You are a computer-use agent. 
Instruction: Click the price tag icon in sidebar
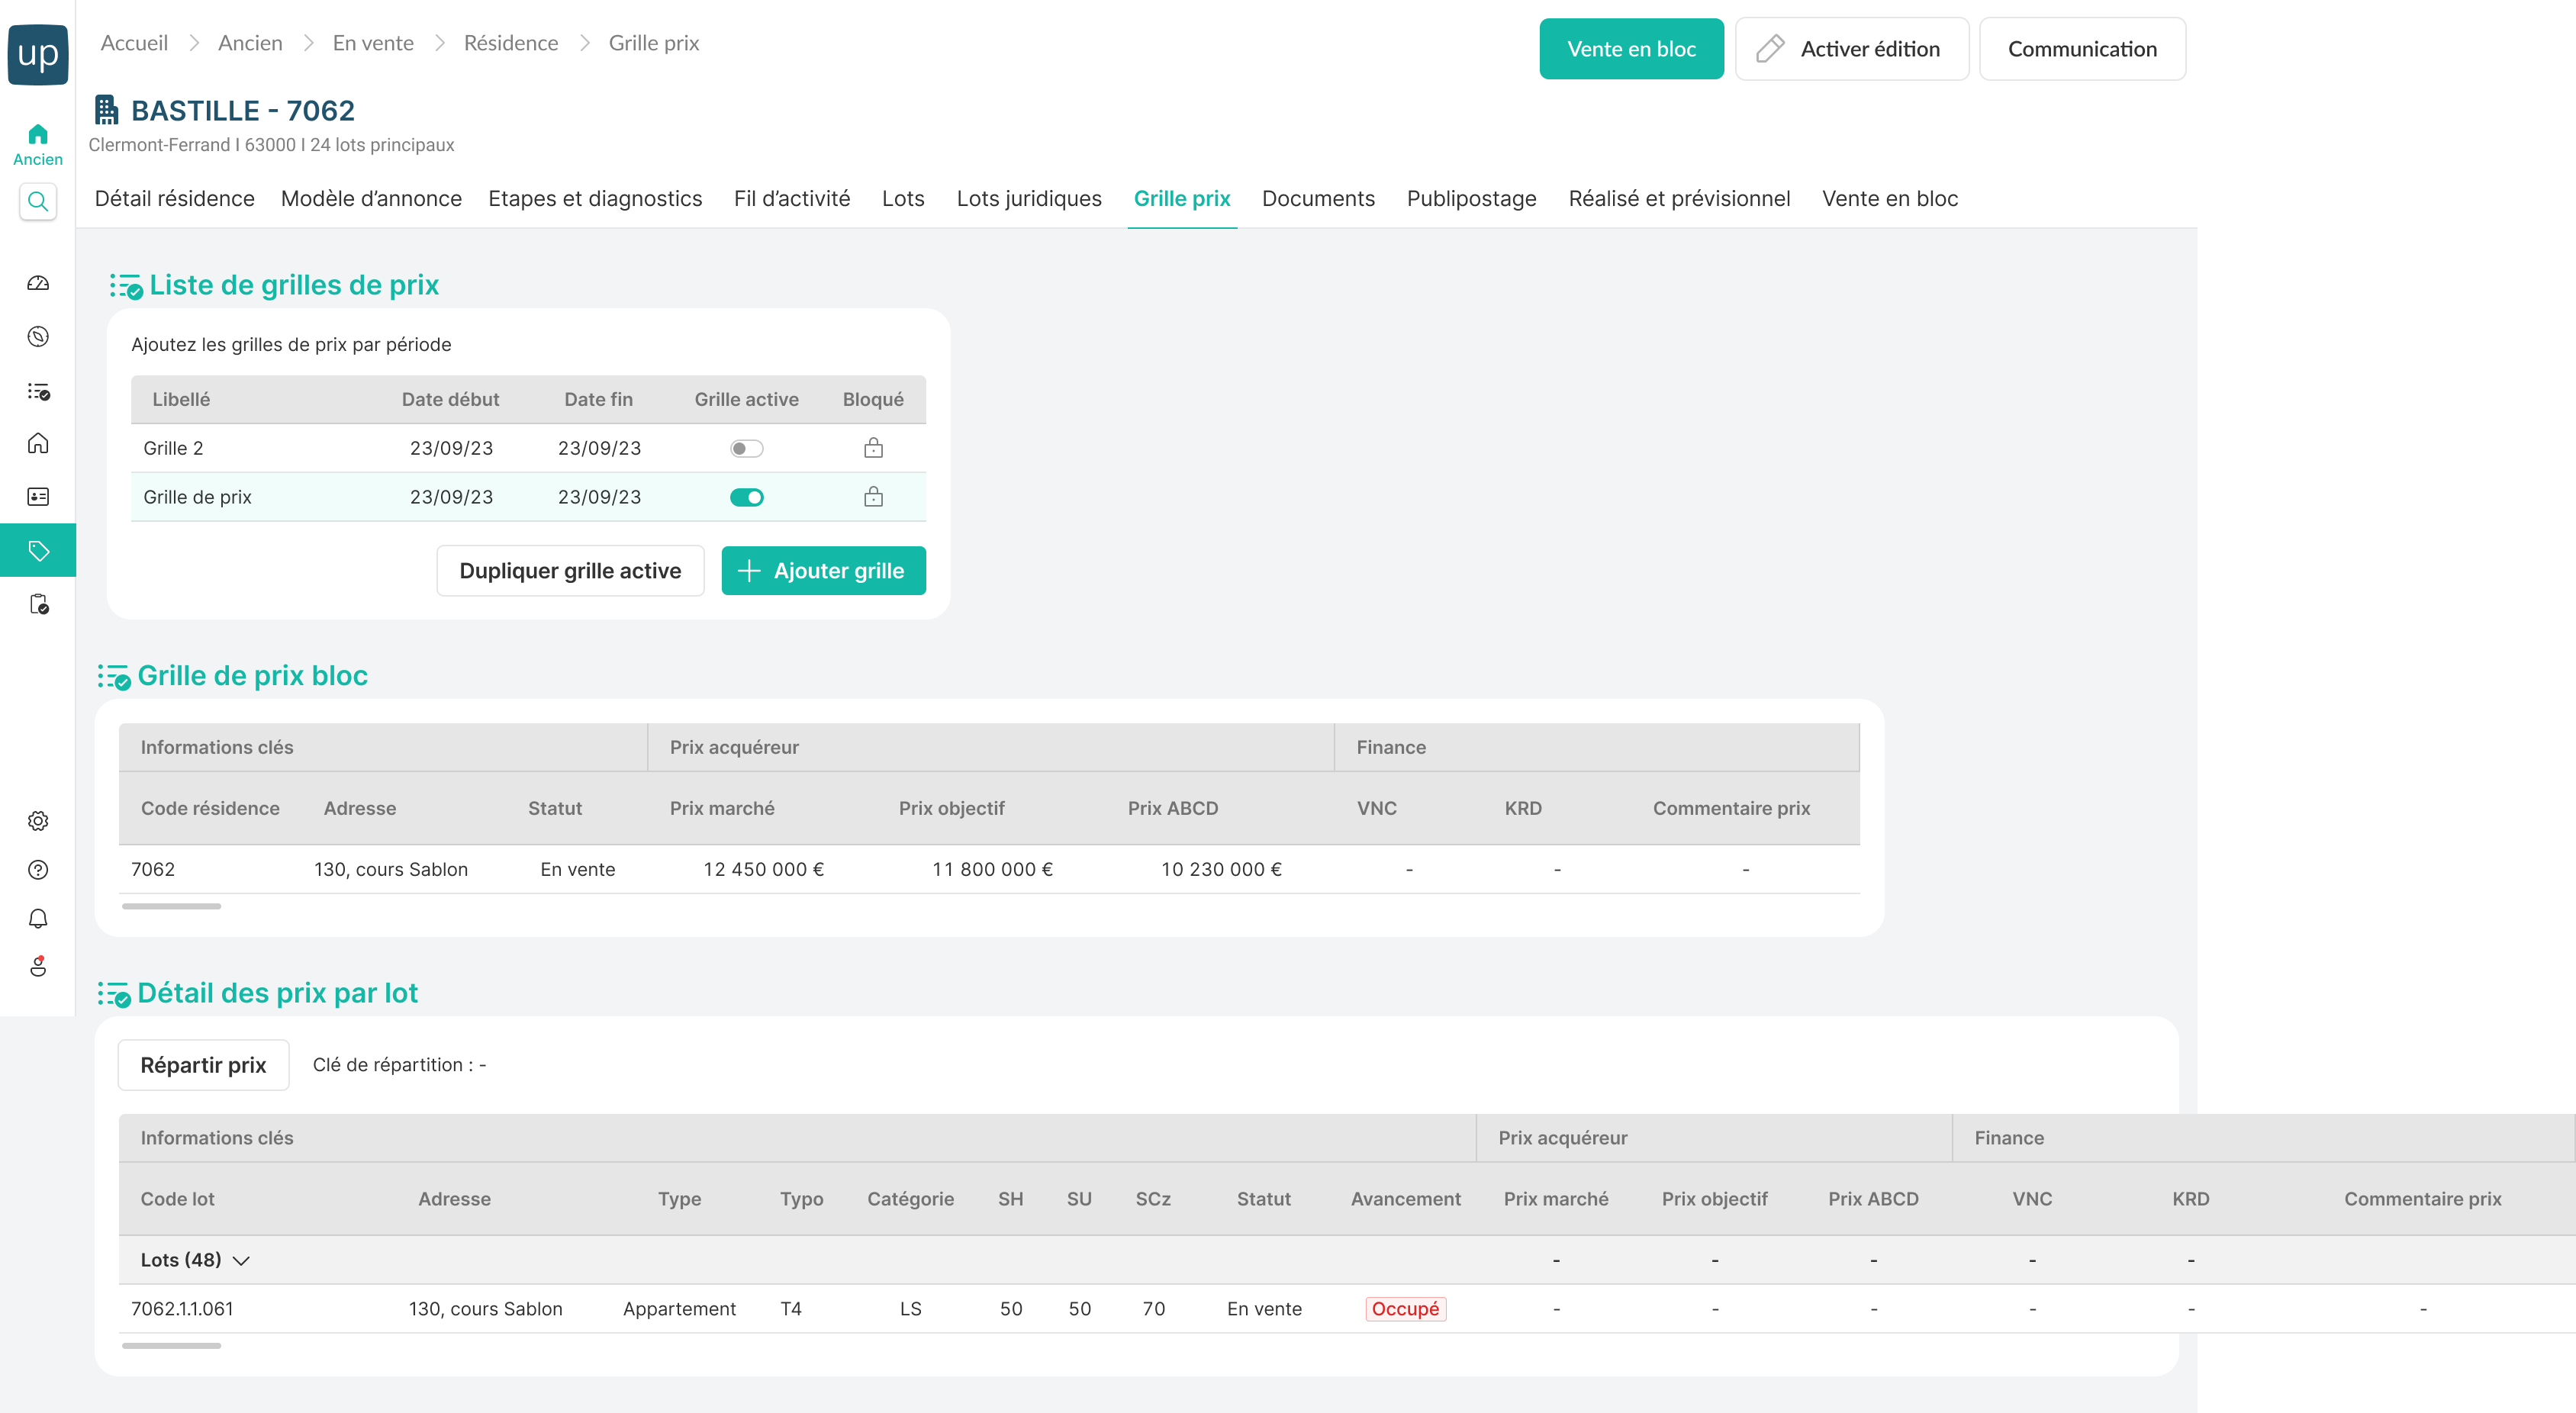pyautogui.click(x=38, y=551)
